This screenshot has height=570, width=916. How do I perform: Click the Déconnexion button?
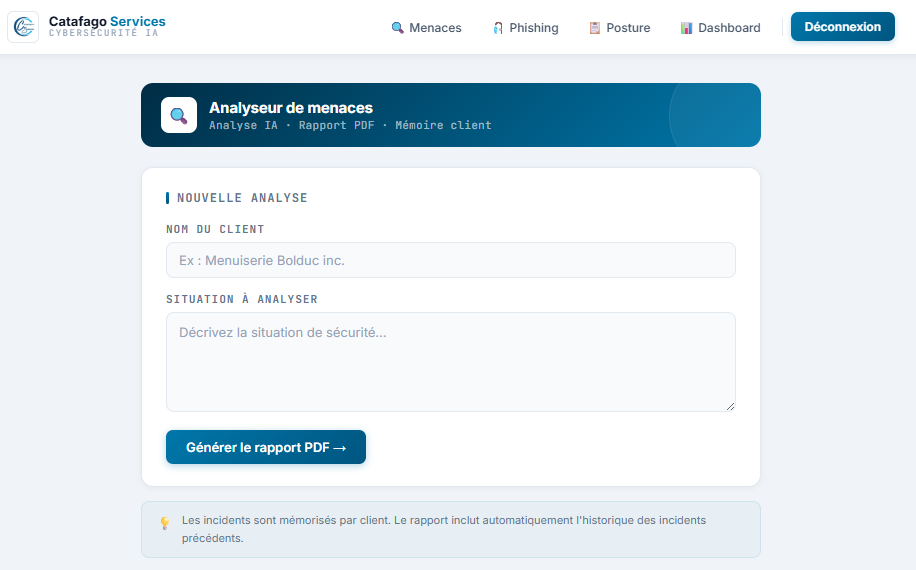[842, 27]
